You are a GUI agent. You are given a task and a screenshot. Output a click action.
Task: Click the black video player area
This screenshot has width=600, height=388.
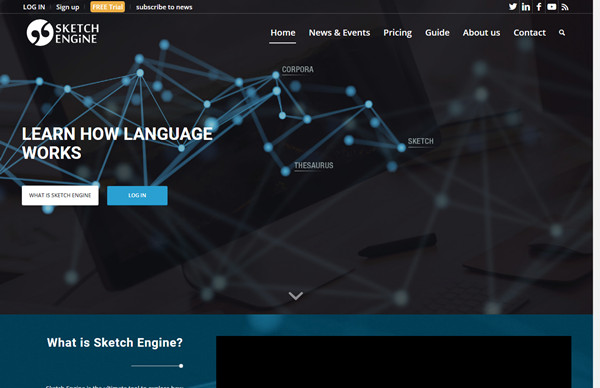[394, 362]
